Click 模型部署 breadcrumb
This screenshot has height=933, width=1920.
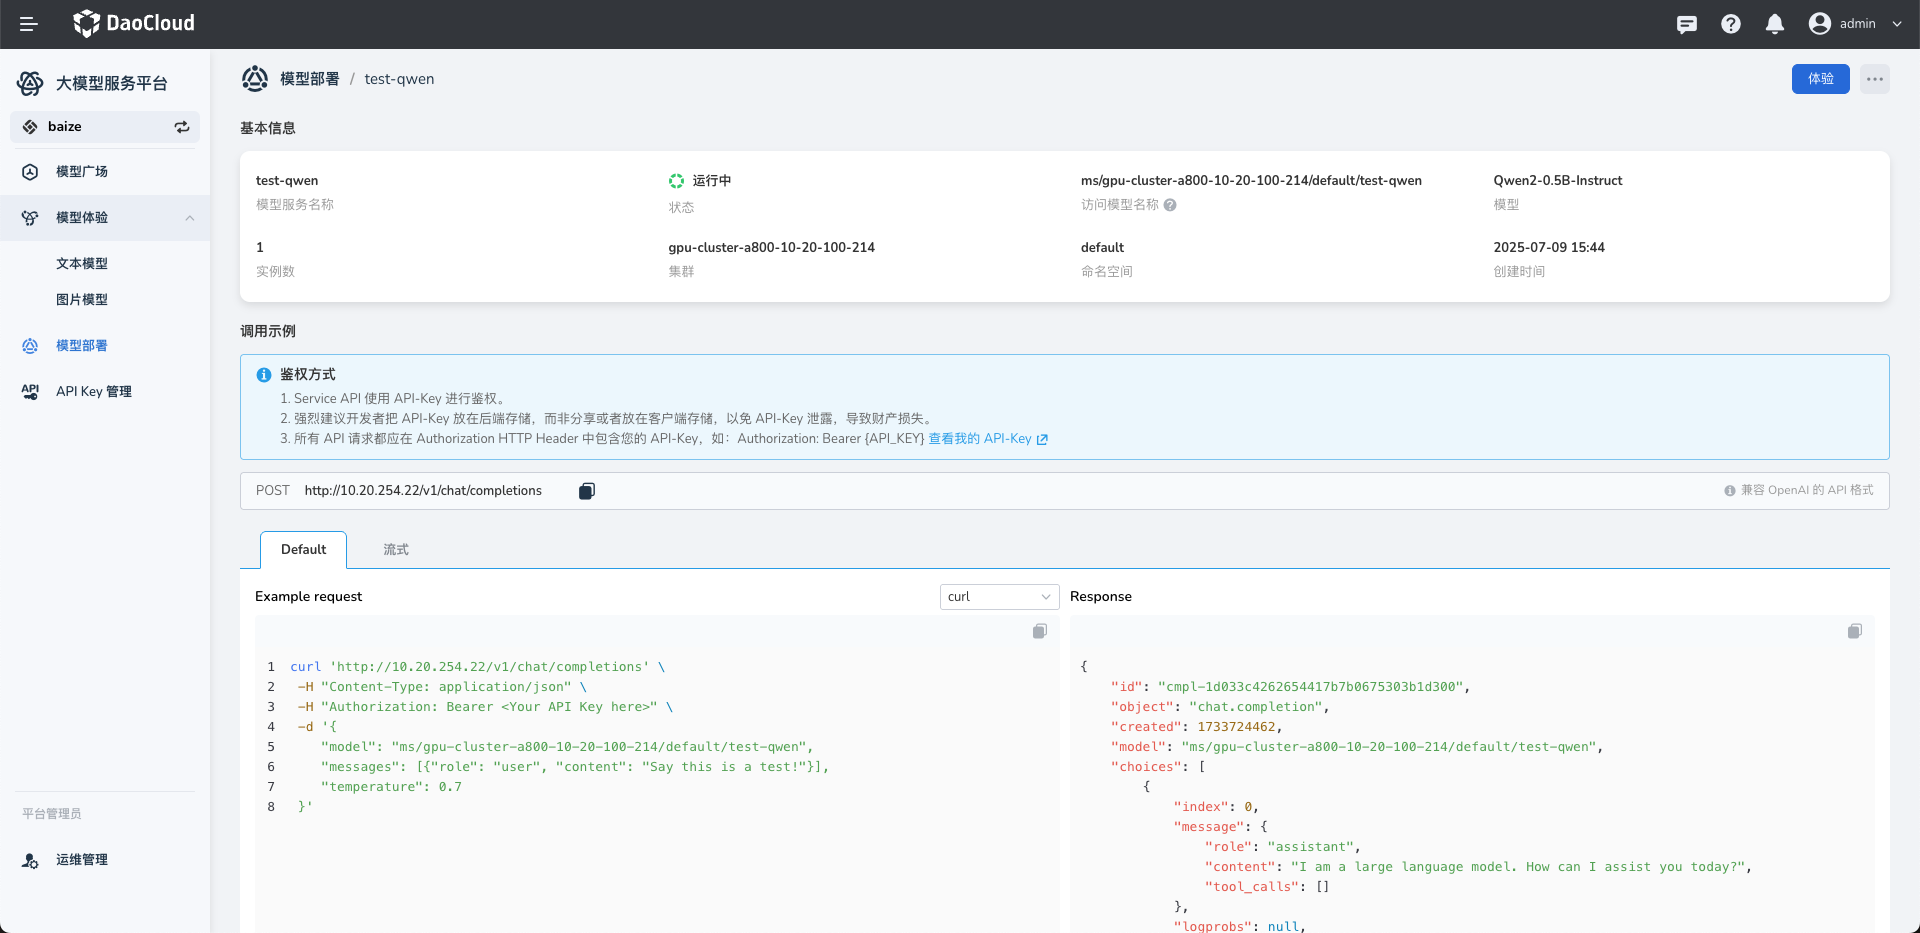(x=309, y=79)
